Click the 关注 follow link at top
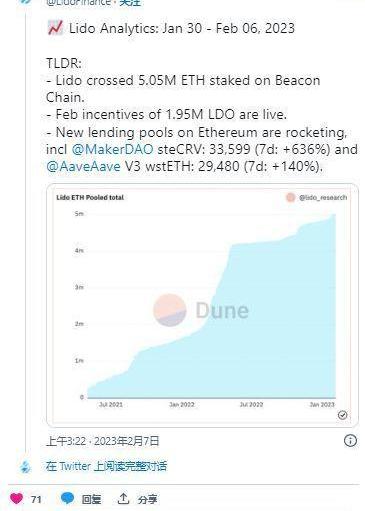365x511 pixels. [x=130, y=3]
